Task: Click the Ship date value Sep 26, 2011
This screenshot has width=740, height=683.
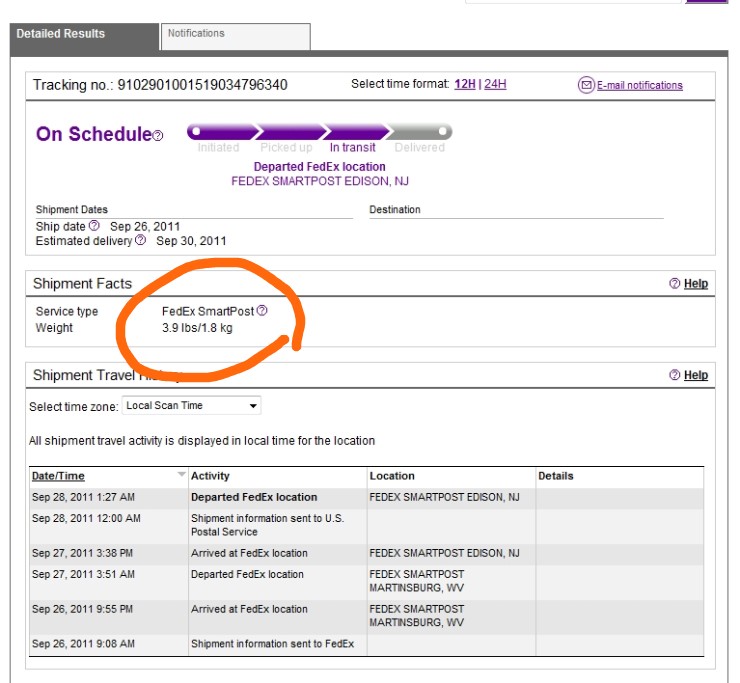Action: pos(145,227)
